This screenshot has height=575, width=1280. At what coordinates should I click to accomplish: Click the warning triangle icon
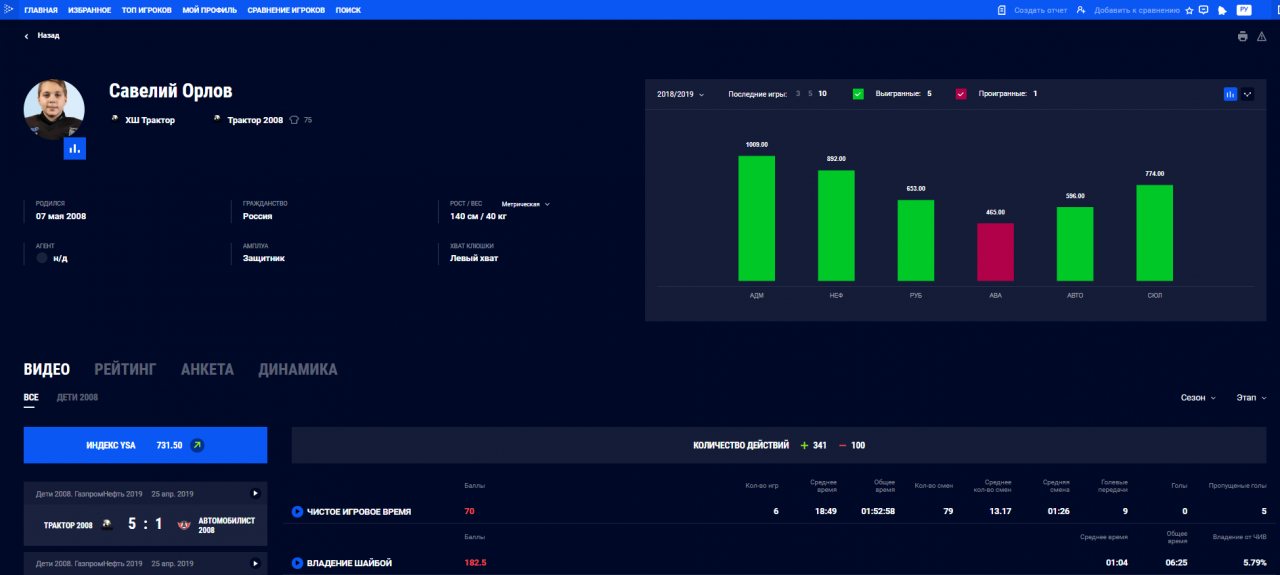(1261, 36)
